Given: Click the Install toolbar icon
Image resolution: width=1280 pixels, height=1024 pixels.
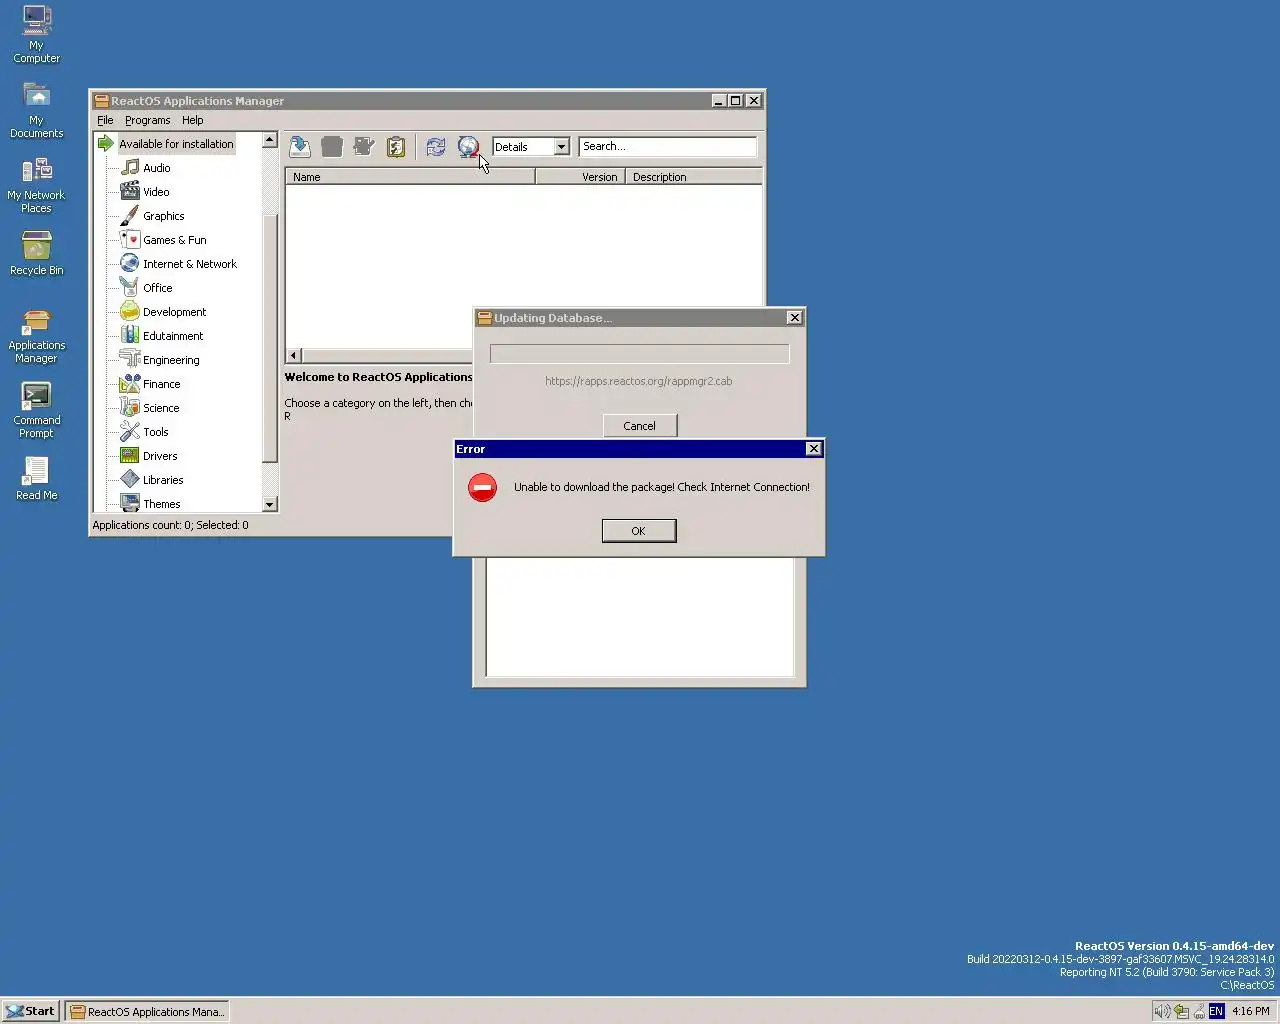Looking at the screenshot, I should click(x=300, y=147).
